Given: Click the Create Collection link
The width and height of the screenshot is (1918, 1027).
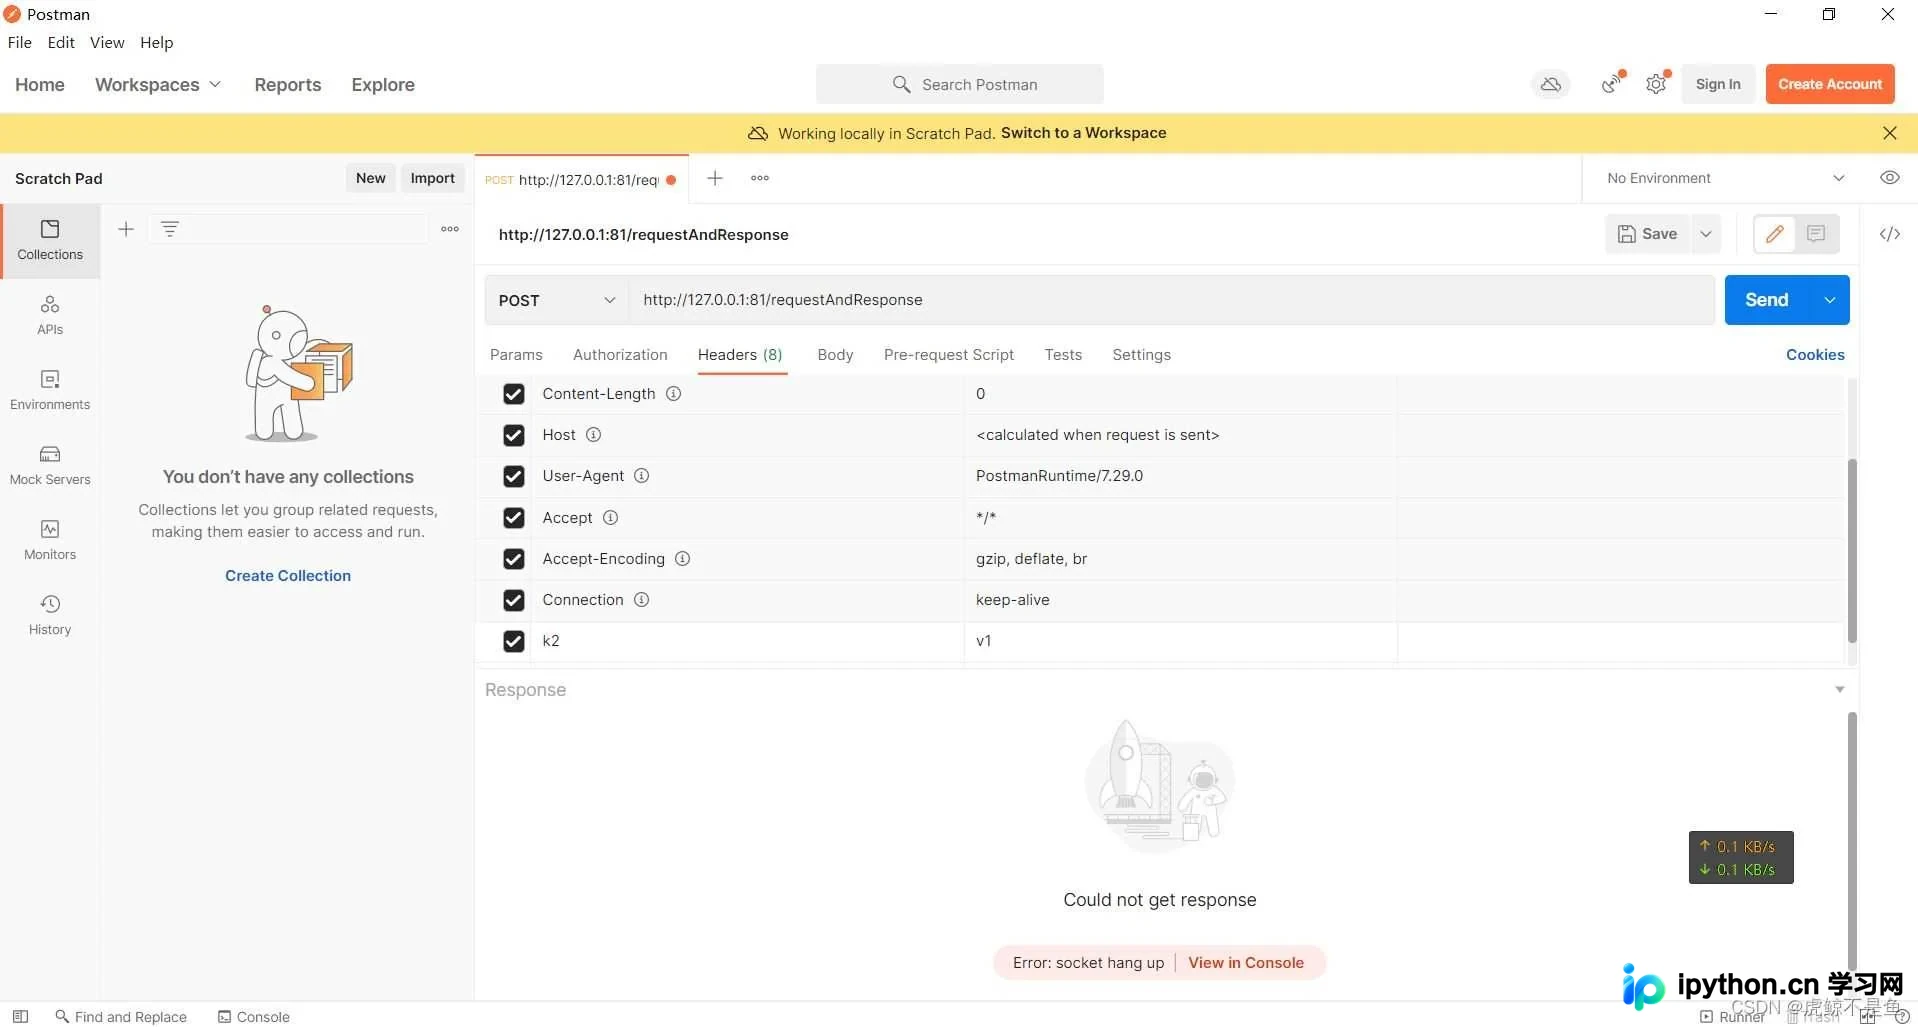Looking at the screenshot, I should [x=288, y=576].
